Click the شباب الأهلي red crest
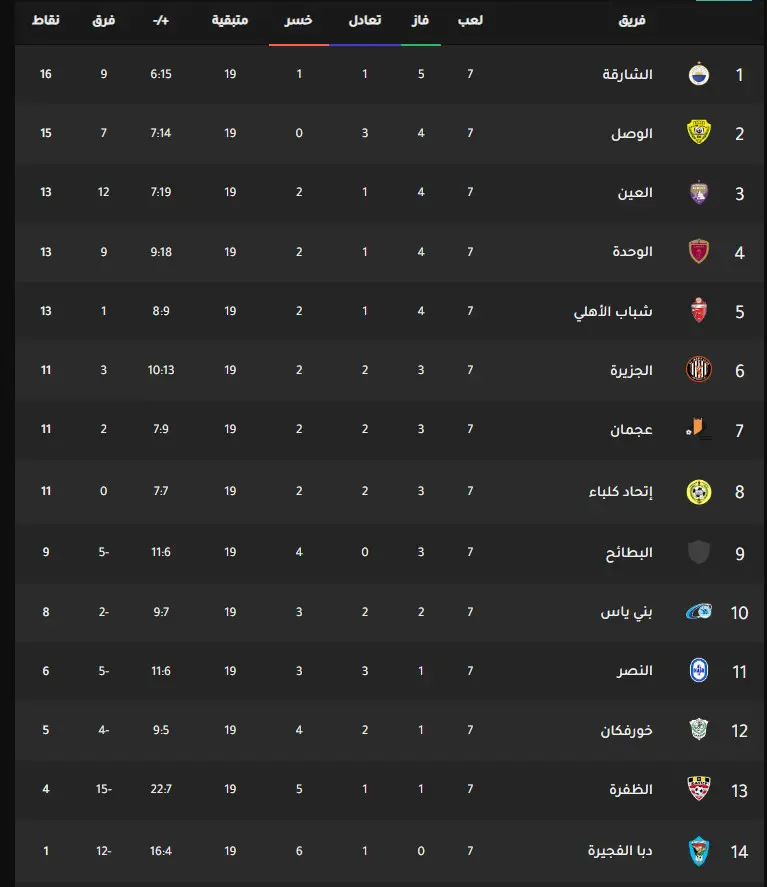This screenshot has width=767, height=887. click(699, 311)
